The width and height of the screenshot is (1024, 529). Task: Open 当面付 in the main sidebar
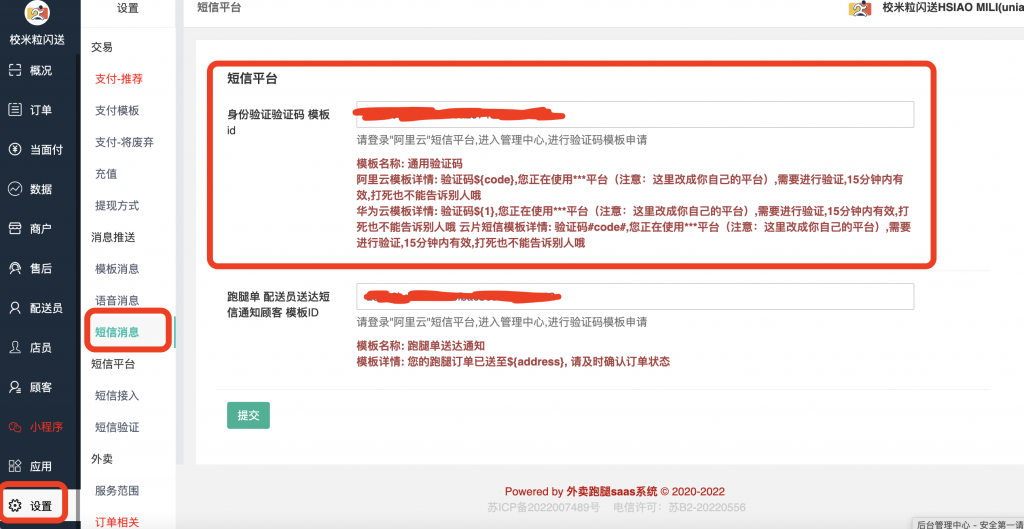(46, 150)
